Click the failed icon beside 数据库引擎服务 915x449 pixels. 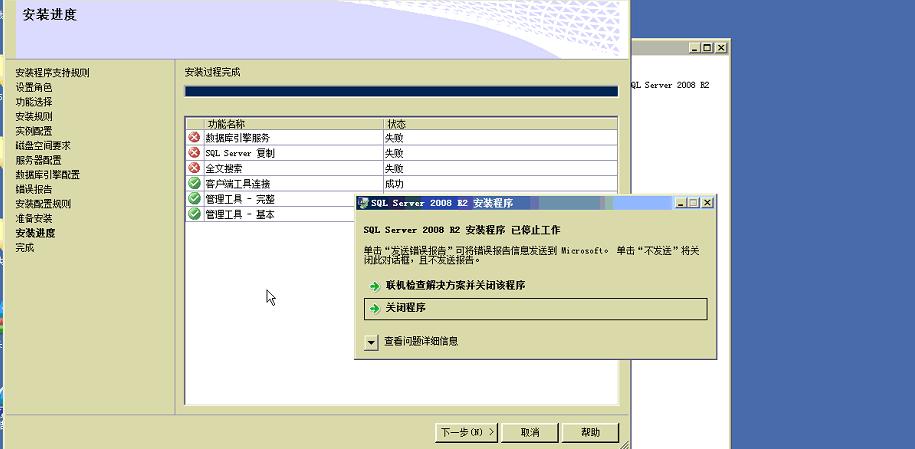pyautogui.click(x=194, y=137)
